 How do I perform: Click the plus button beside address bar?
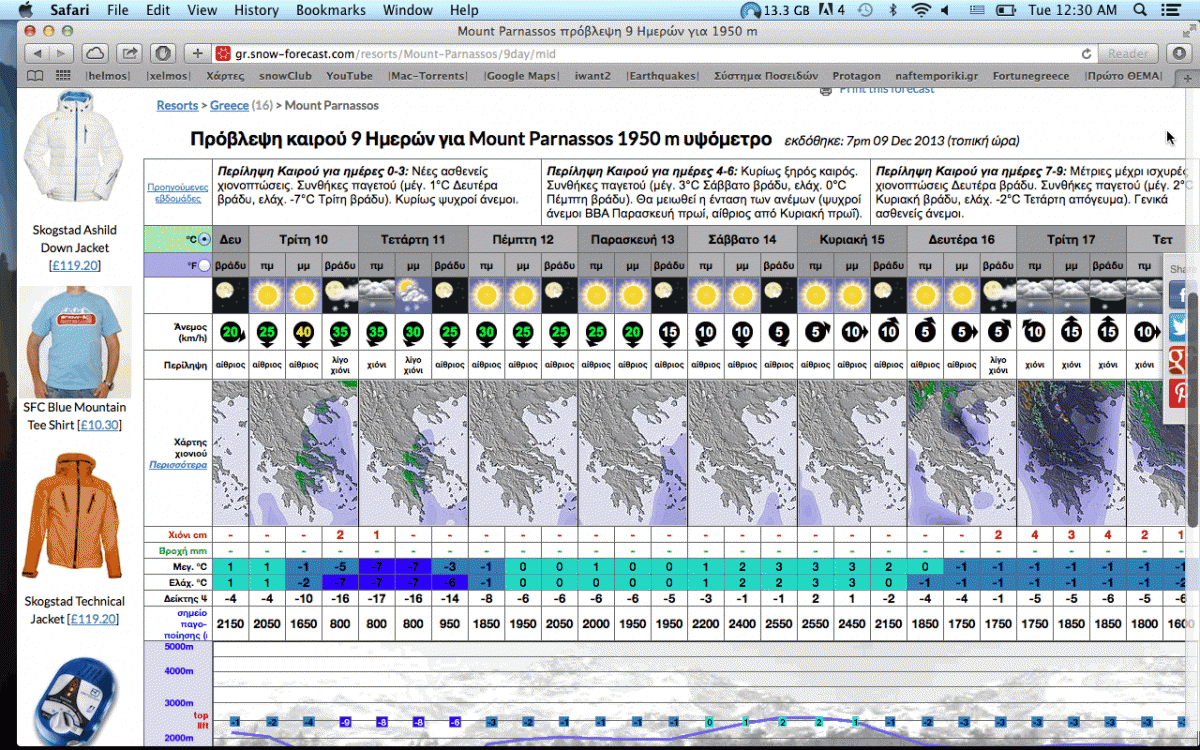coord(198,53)
